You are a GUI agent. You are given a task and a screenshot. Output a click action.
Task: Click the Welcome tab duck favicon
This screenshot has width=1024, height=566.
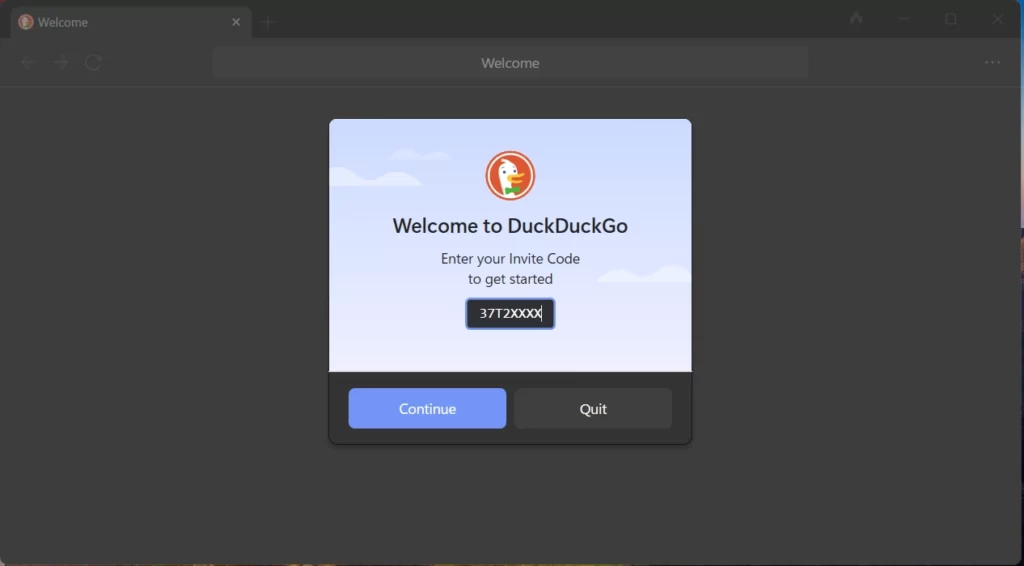pos(25,22)
